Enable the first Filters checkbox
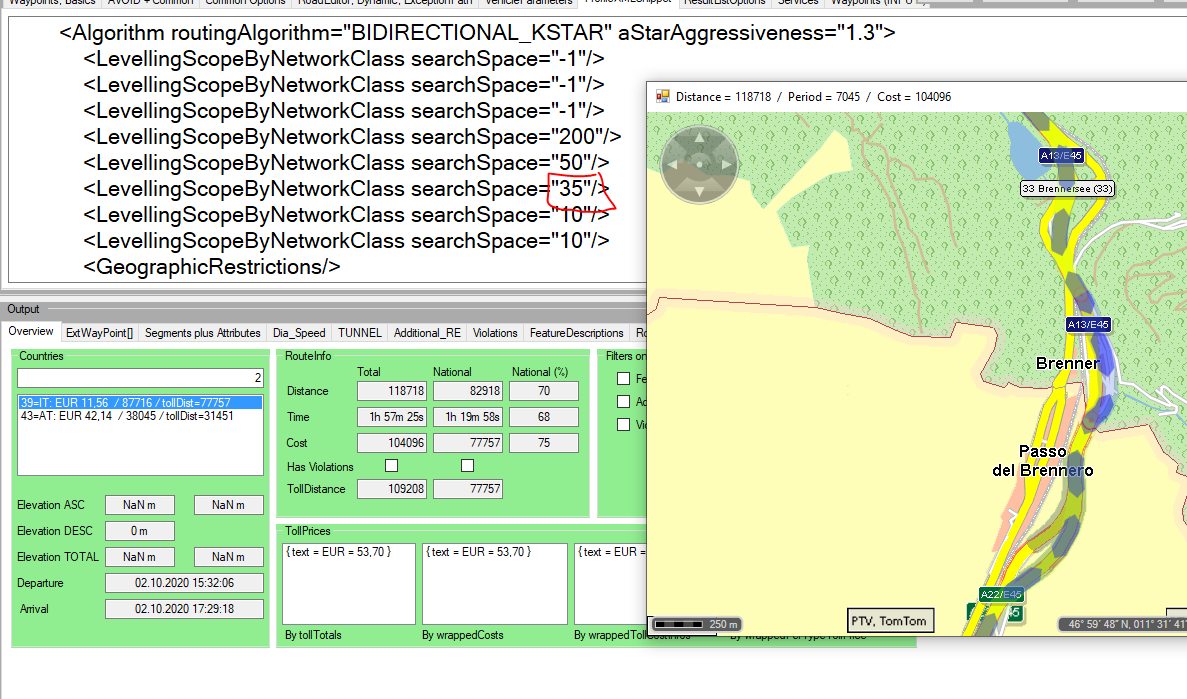Image resolution: width=1187 pixels, height=699 pixels. [624, 379]
